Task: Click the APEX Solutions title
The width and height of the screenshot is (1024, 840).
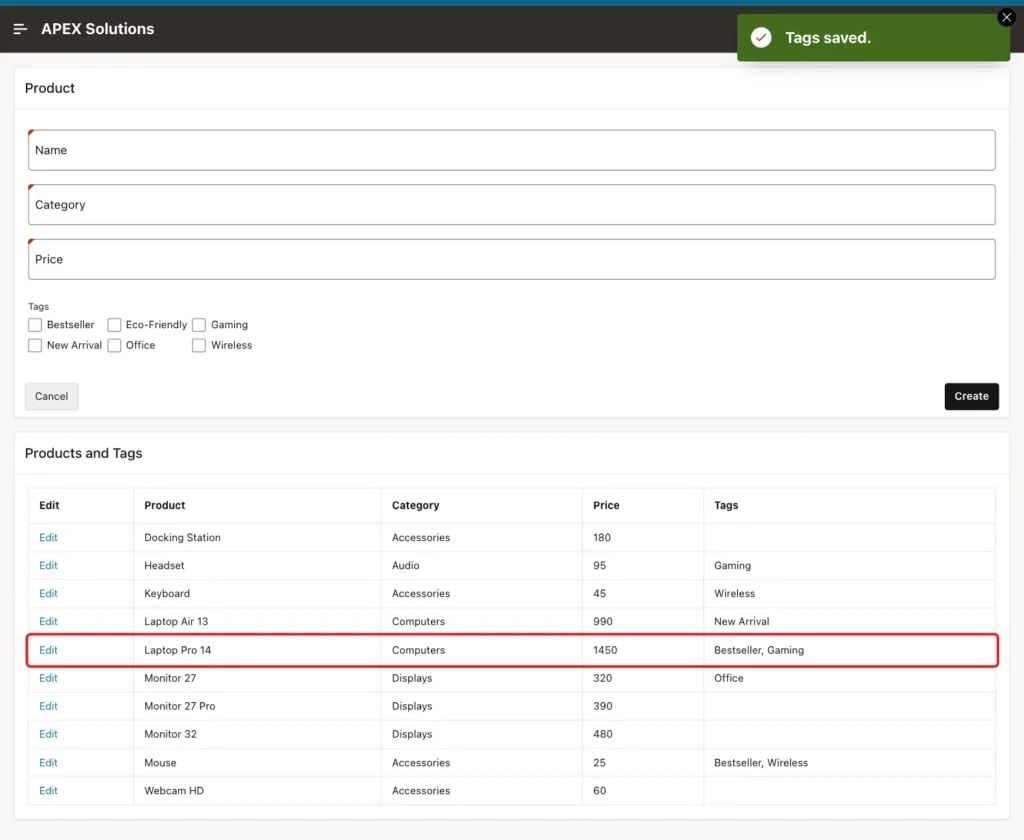Action: pos(97,29)
